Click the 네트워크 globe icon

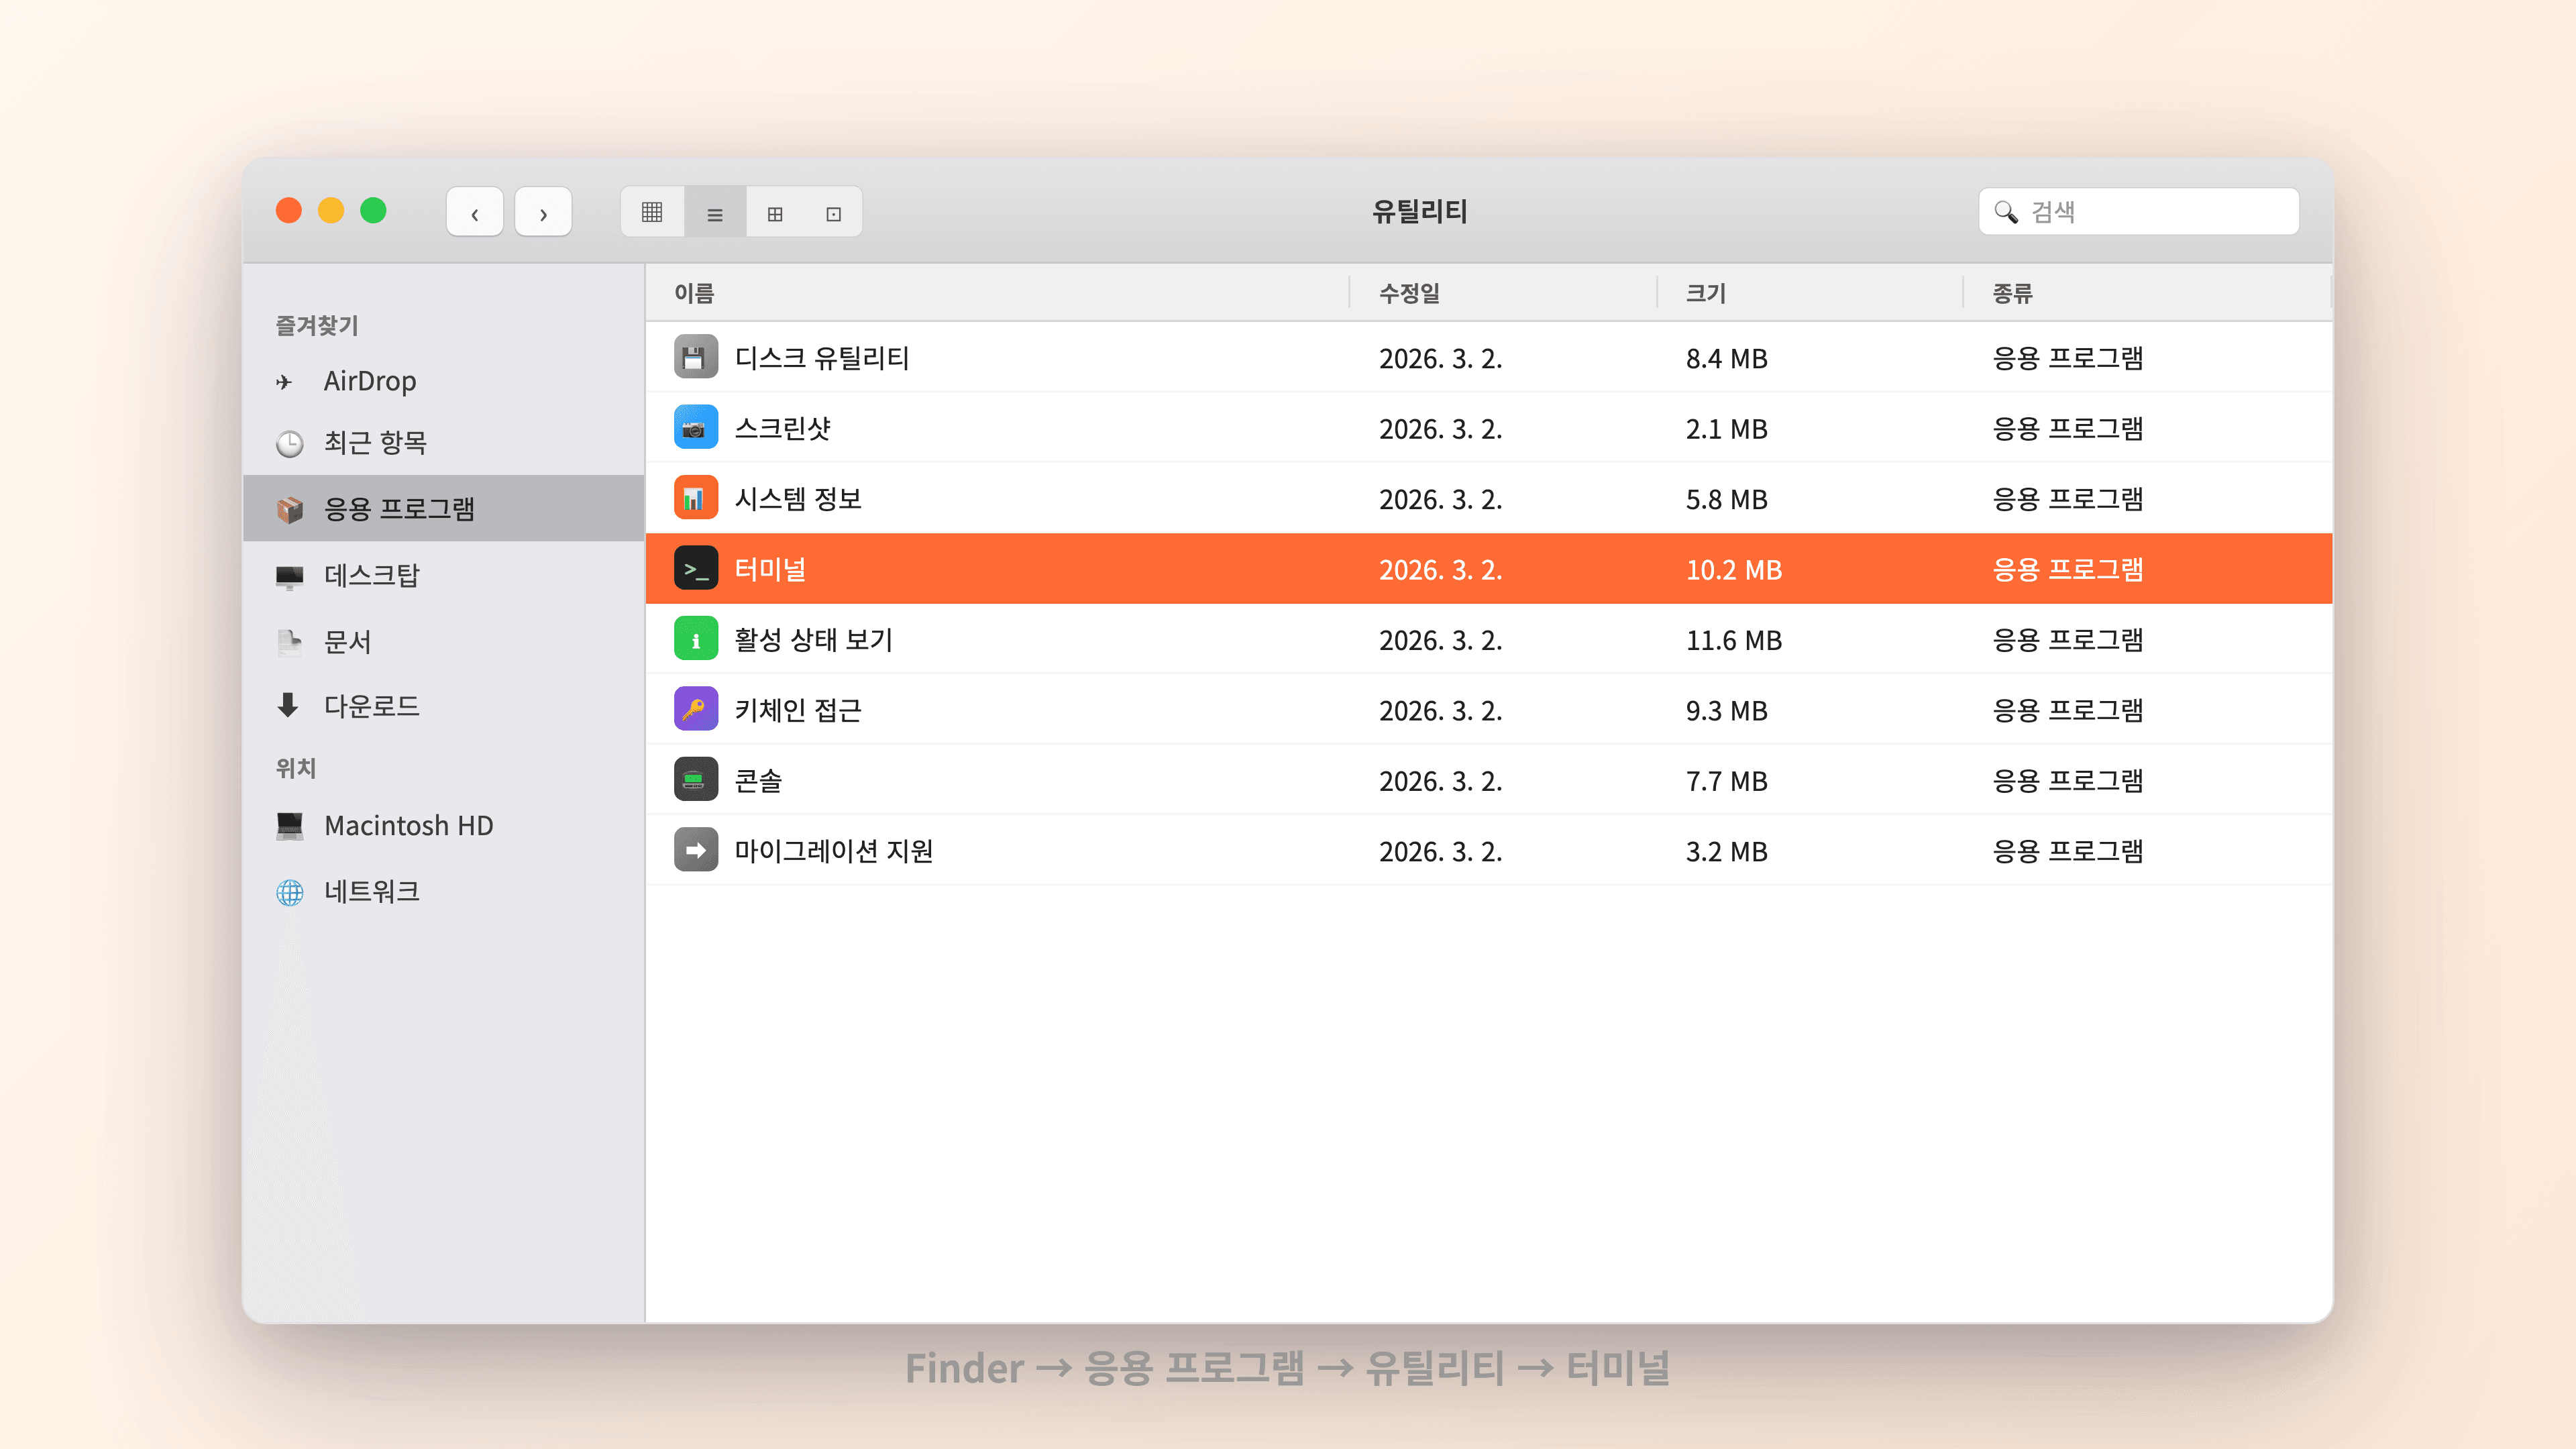pos(289,892)
